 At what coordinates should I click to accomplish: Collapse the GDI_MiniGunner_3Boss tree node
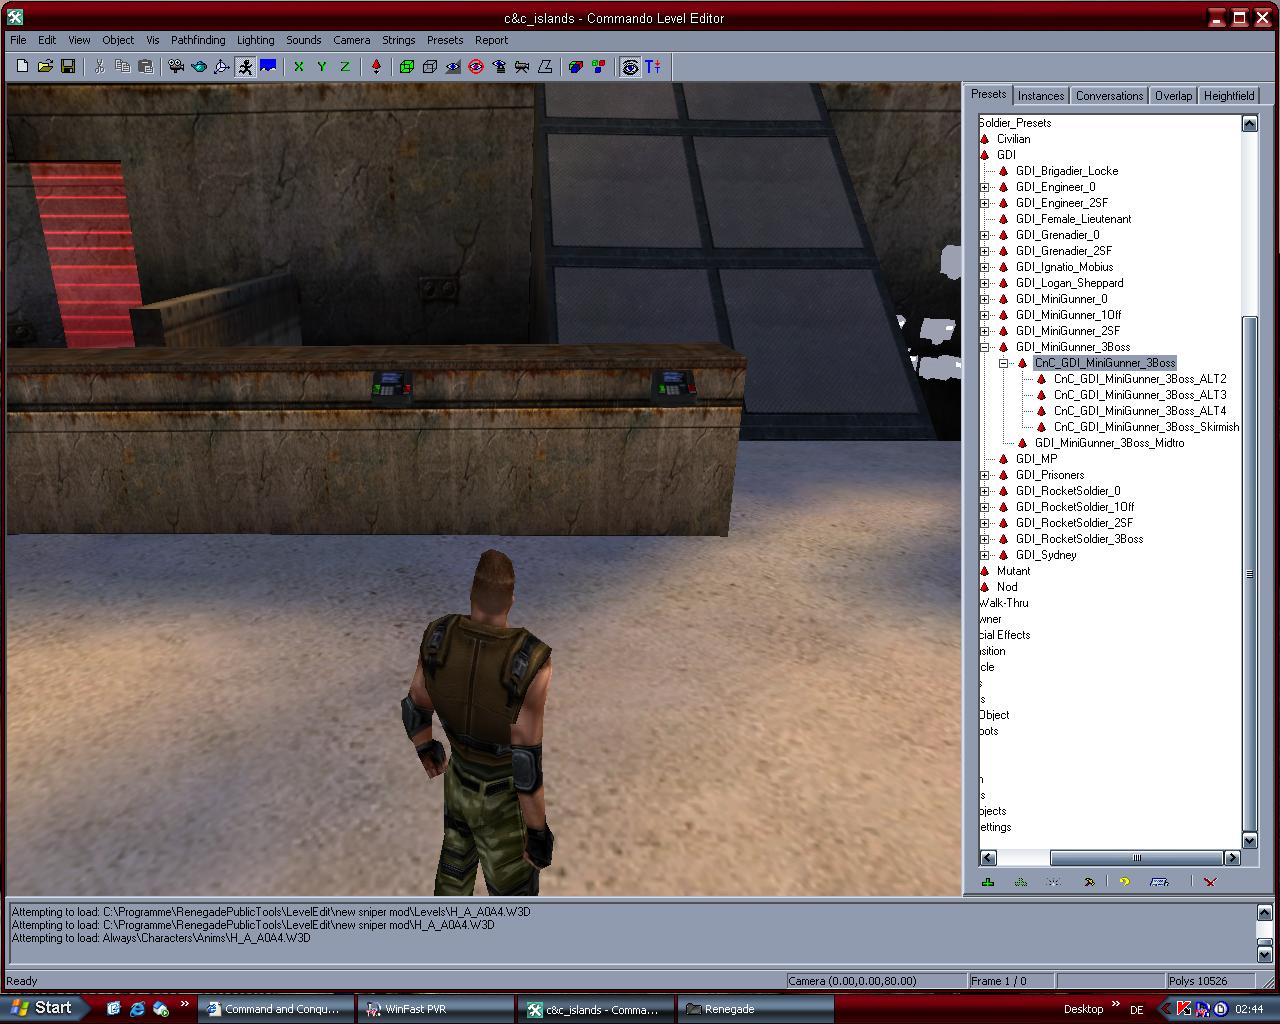pyautogui.click(x=985, y=347)
